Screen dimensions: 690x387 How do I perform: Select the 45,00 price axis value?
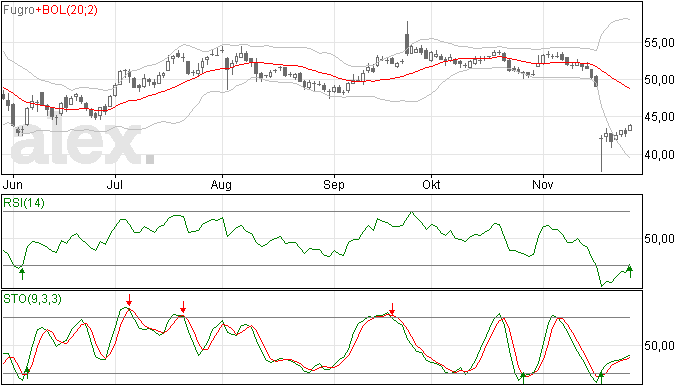[x=659, y=117]
